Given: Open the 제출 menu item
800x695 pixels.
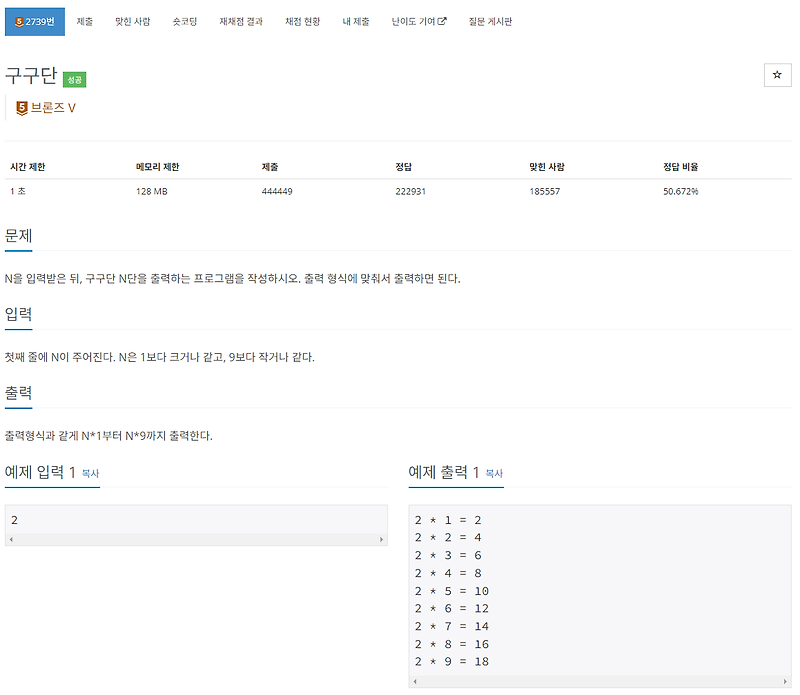Looking at the screenshot, I should 84,21.
